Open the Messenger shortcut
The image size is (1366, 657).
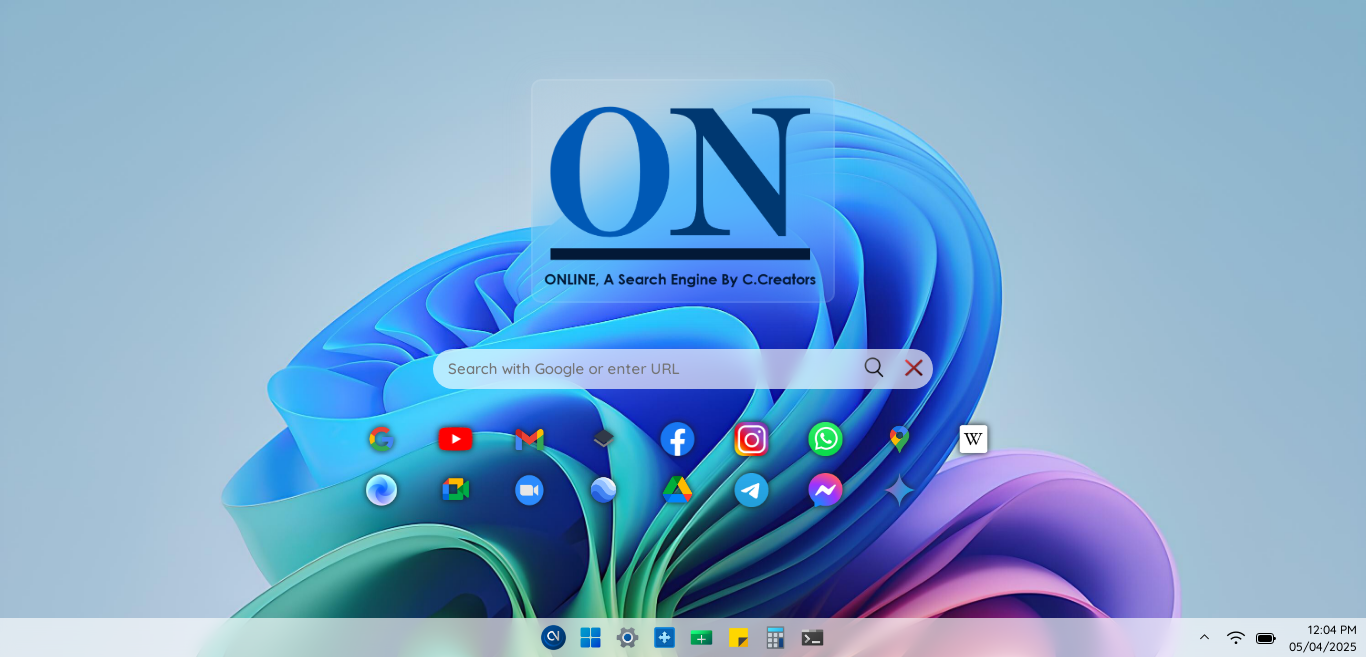click(825, 490)
